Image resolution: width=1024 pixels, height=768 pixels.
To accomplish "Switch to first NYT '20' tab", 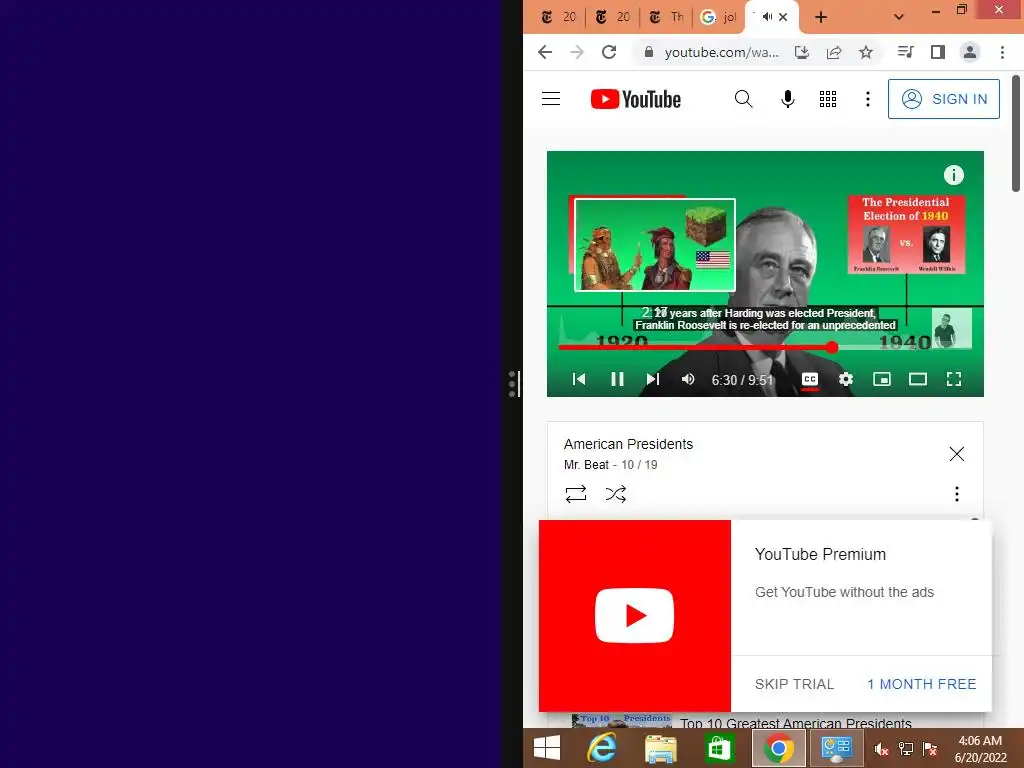I will 559,17.
